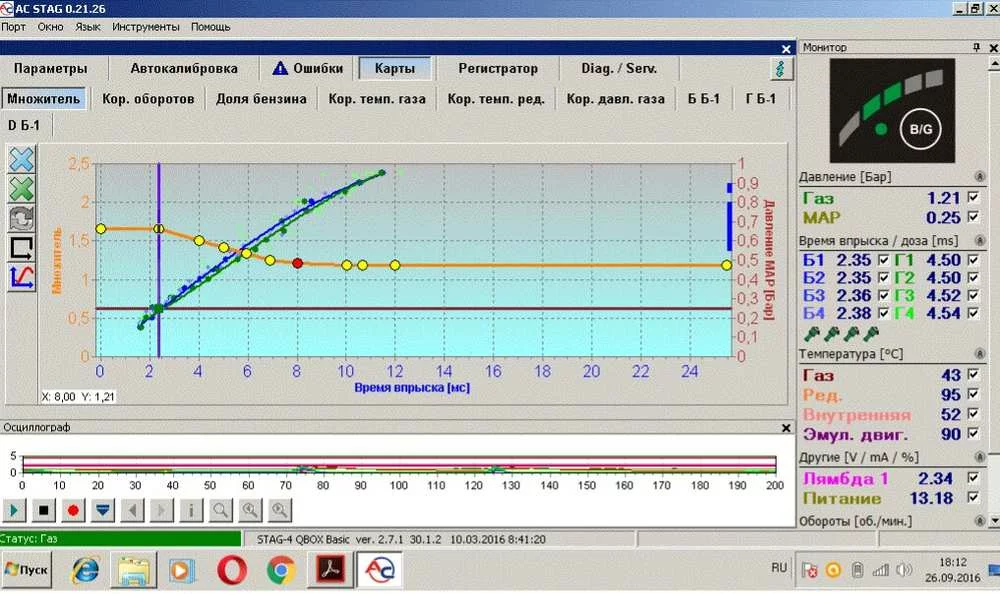1000x594 pixels.
Task: Click the blue X icon beside the map
Action: click(x=21, y=160)
